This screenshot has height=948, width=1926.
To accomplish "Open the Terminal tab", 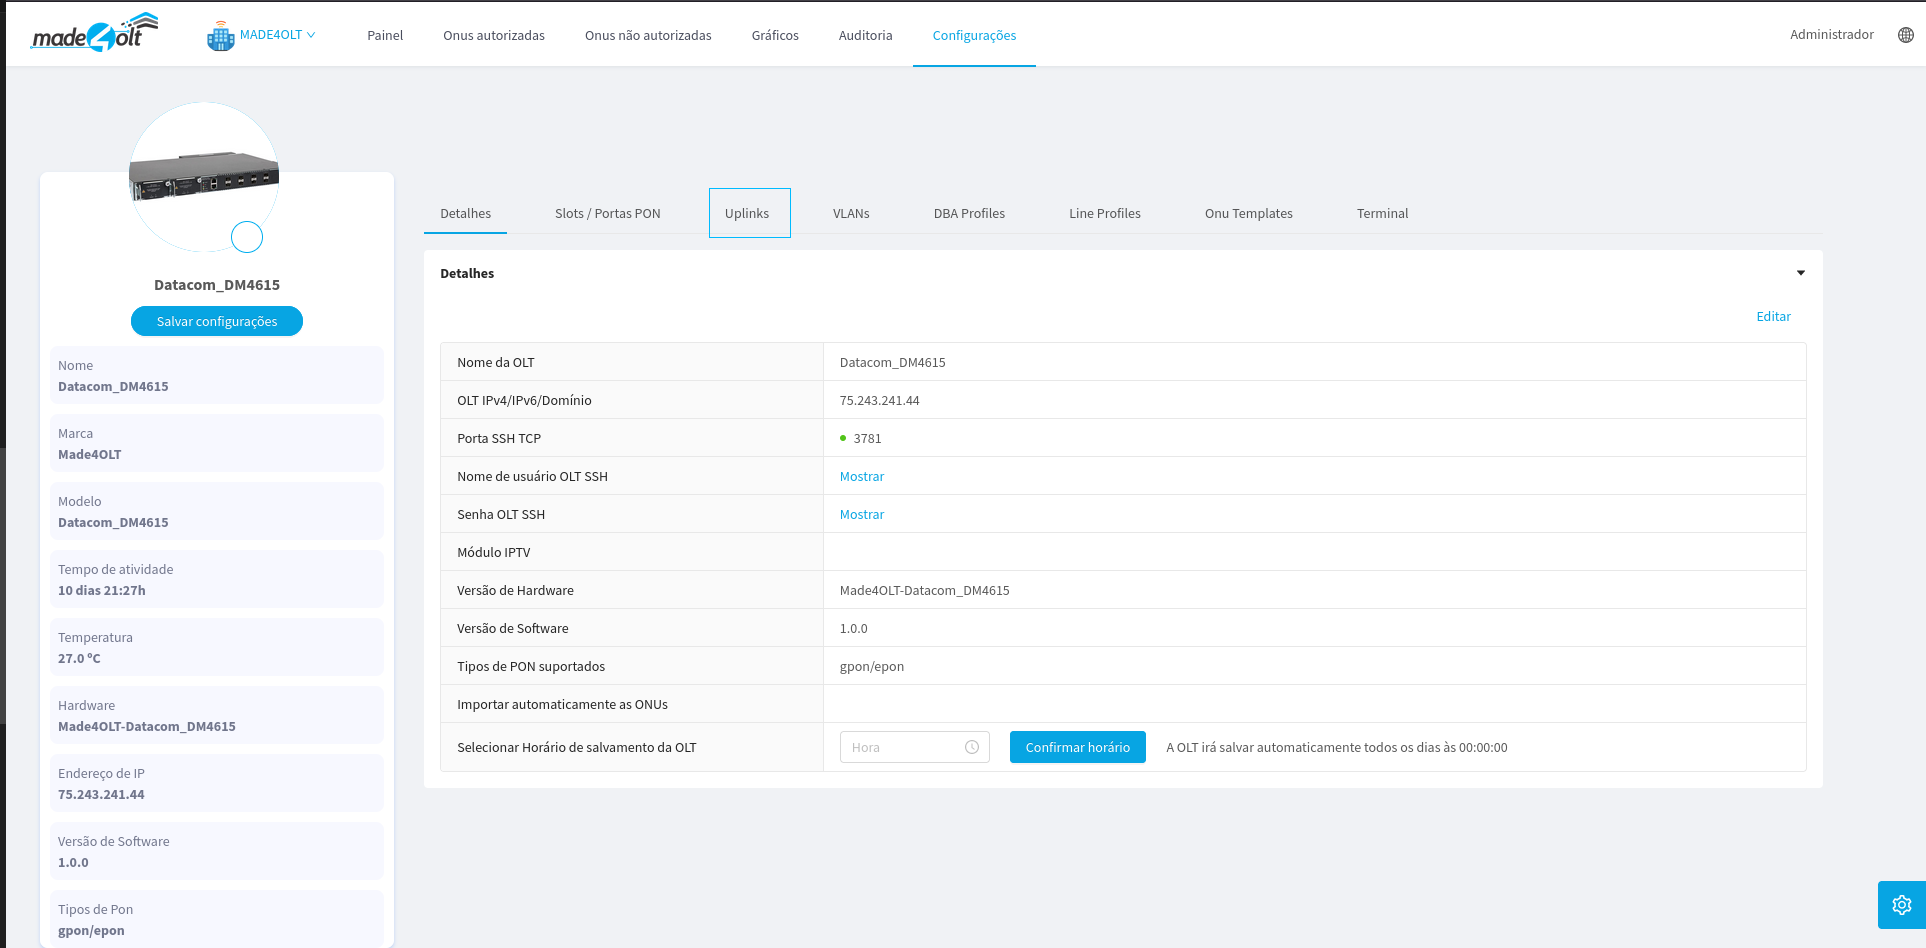I will tap(1382, 214).
